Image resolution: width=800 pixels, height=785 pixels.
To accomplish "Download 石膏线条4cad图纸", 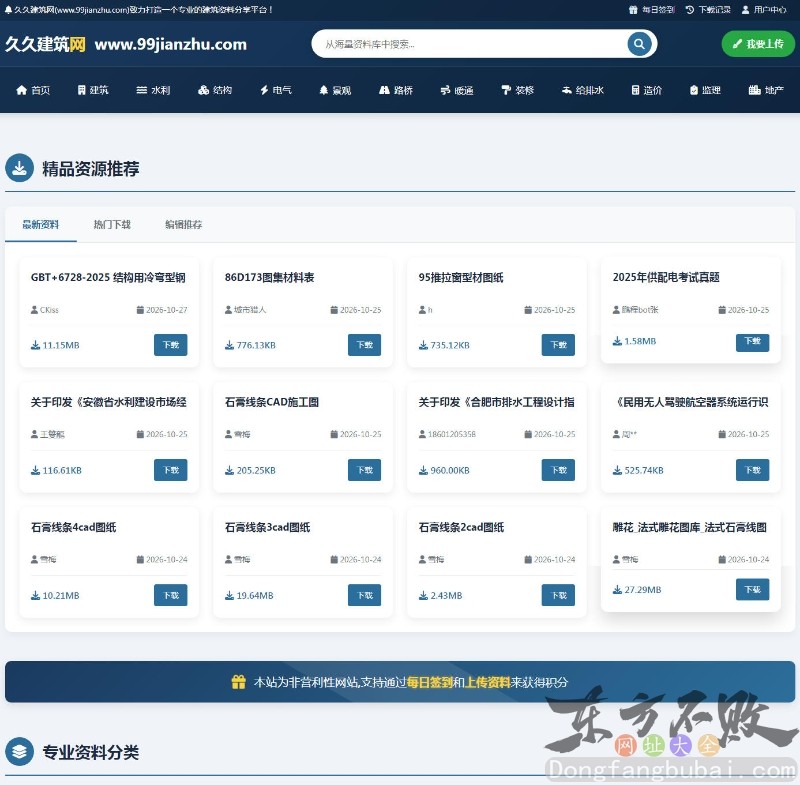I will tap(170, 595).
